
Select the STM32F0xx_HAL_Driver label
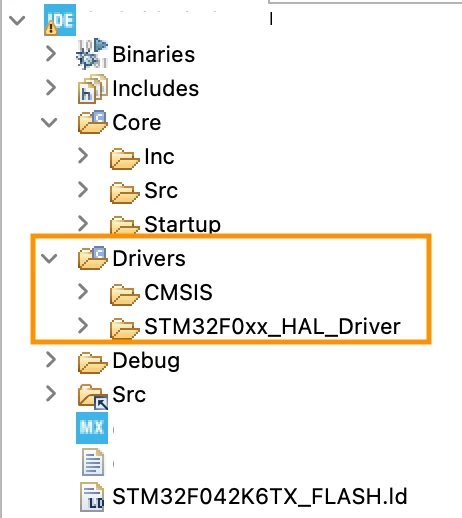pyautogui.click(x=272, y=327)
